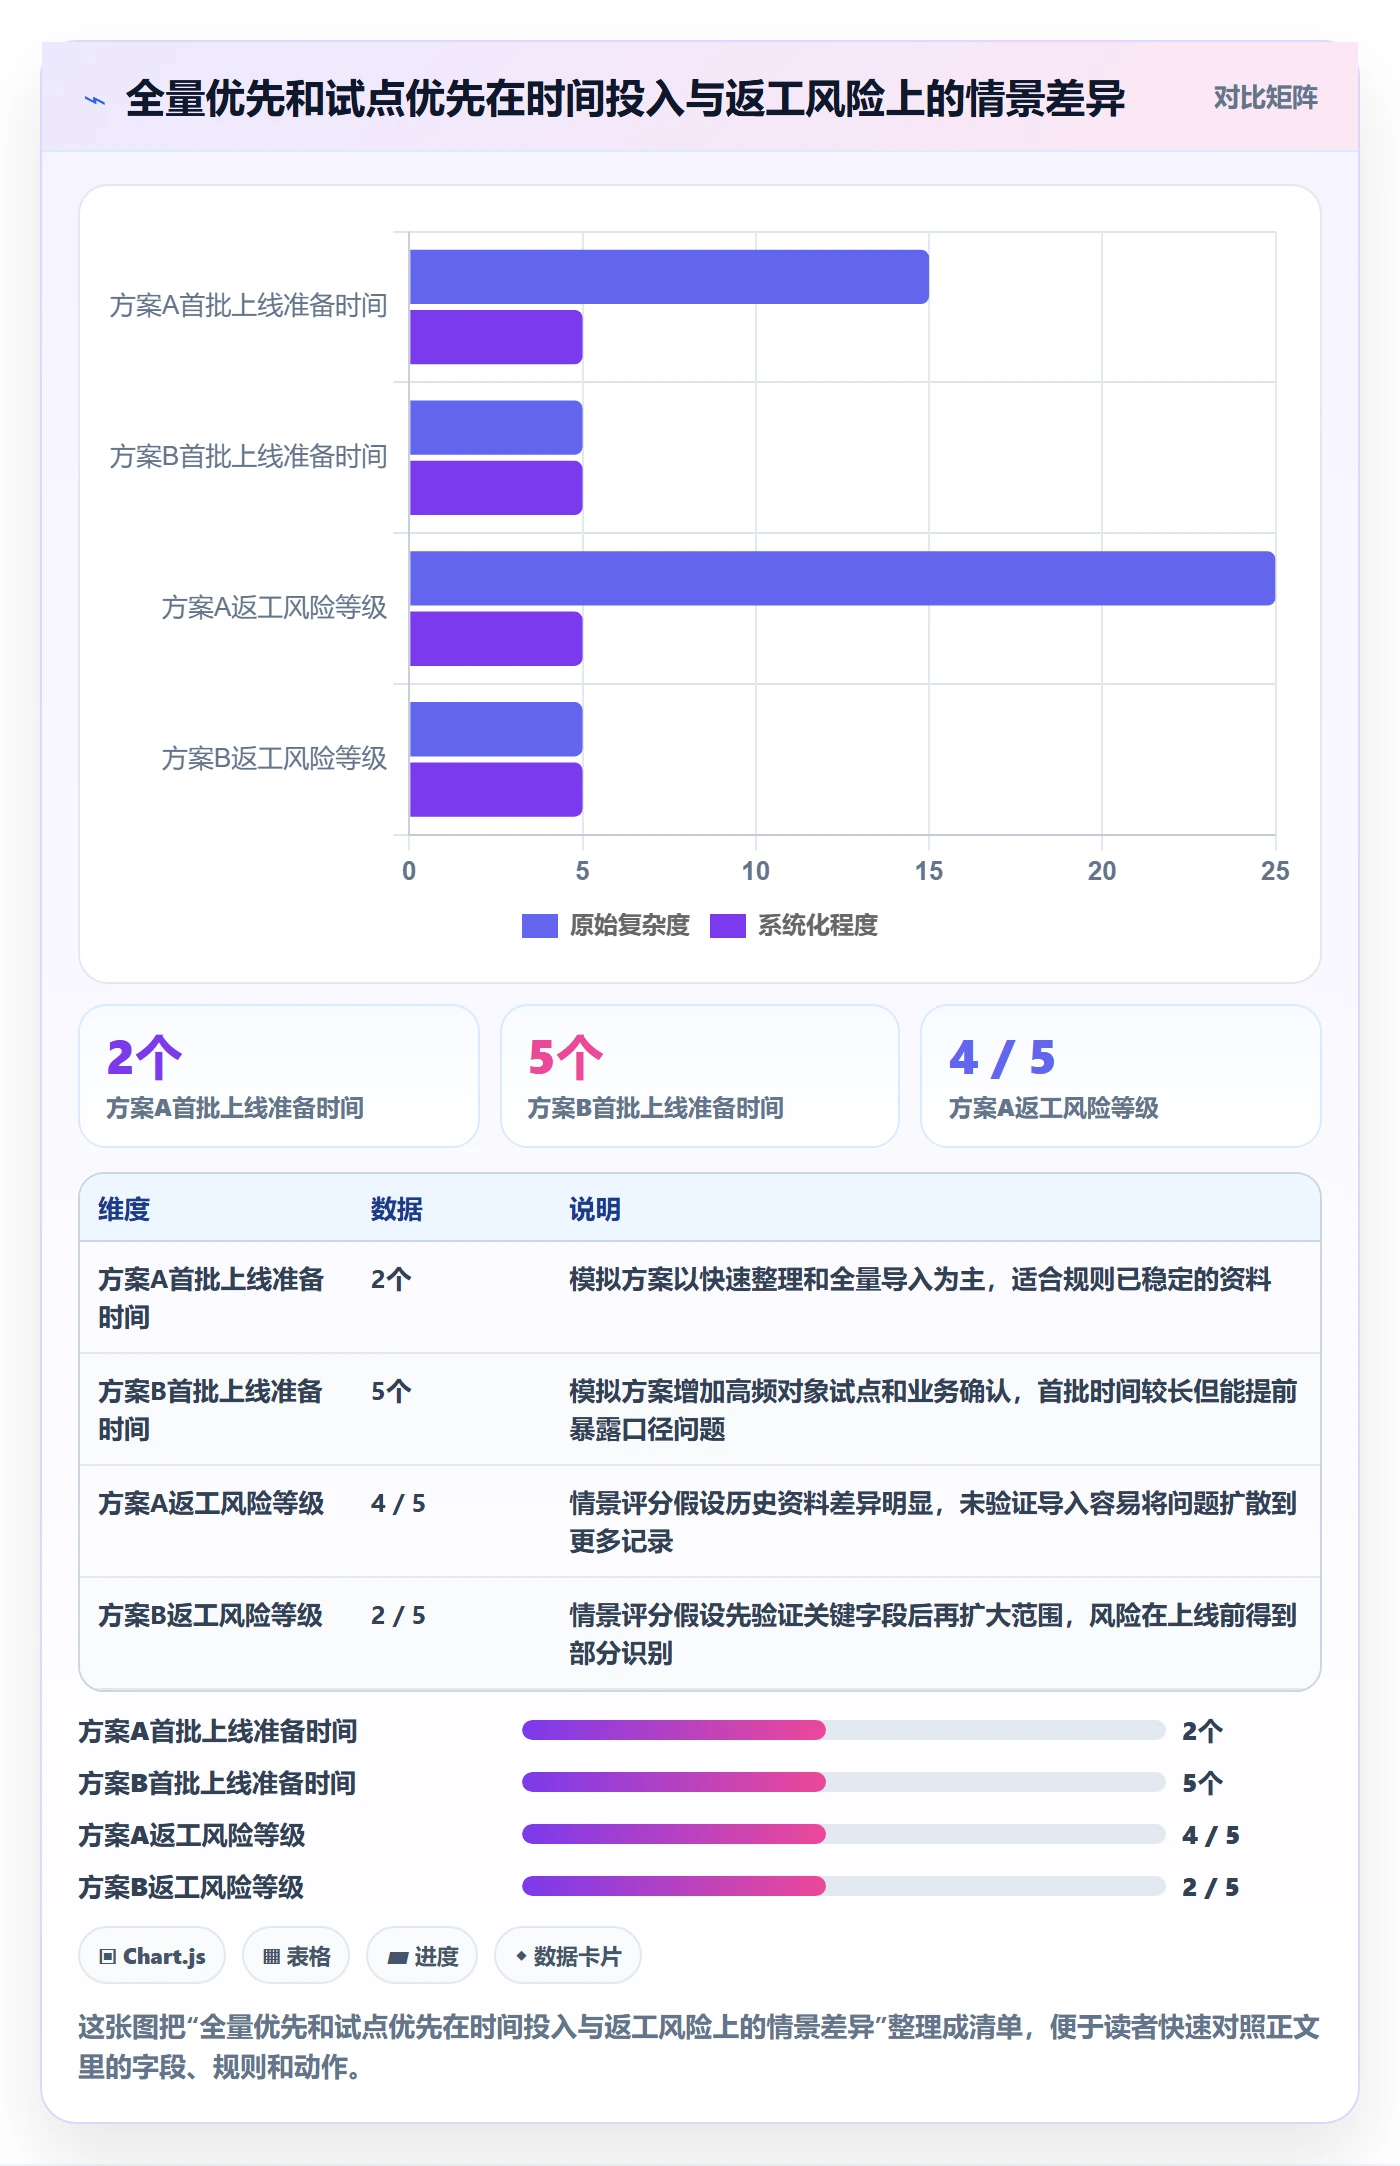Image resolution: width=1400 pixels, height=2166 pixels.
Task: Toggle the 系统化程度 legend swatch
Action: (727, 925)
